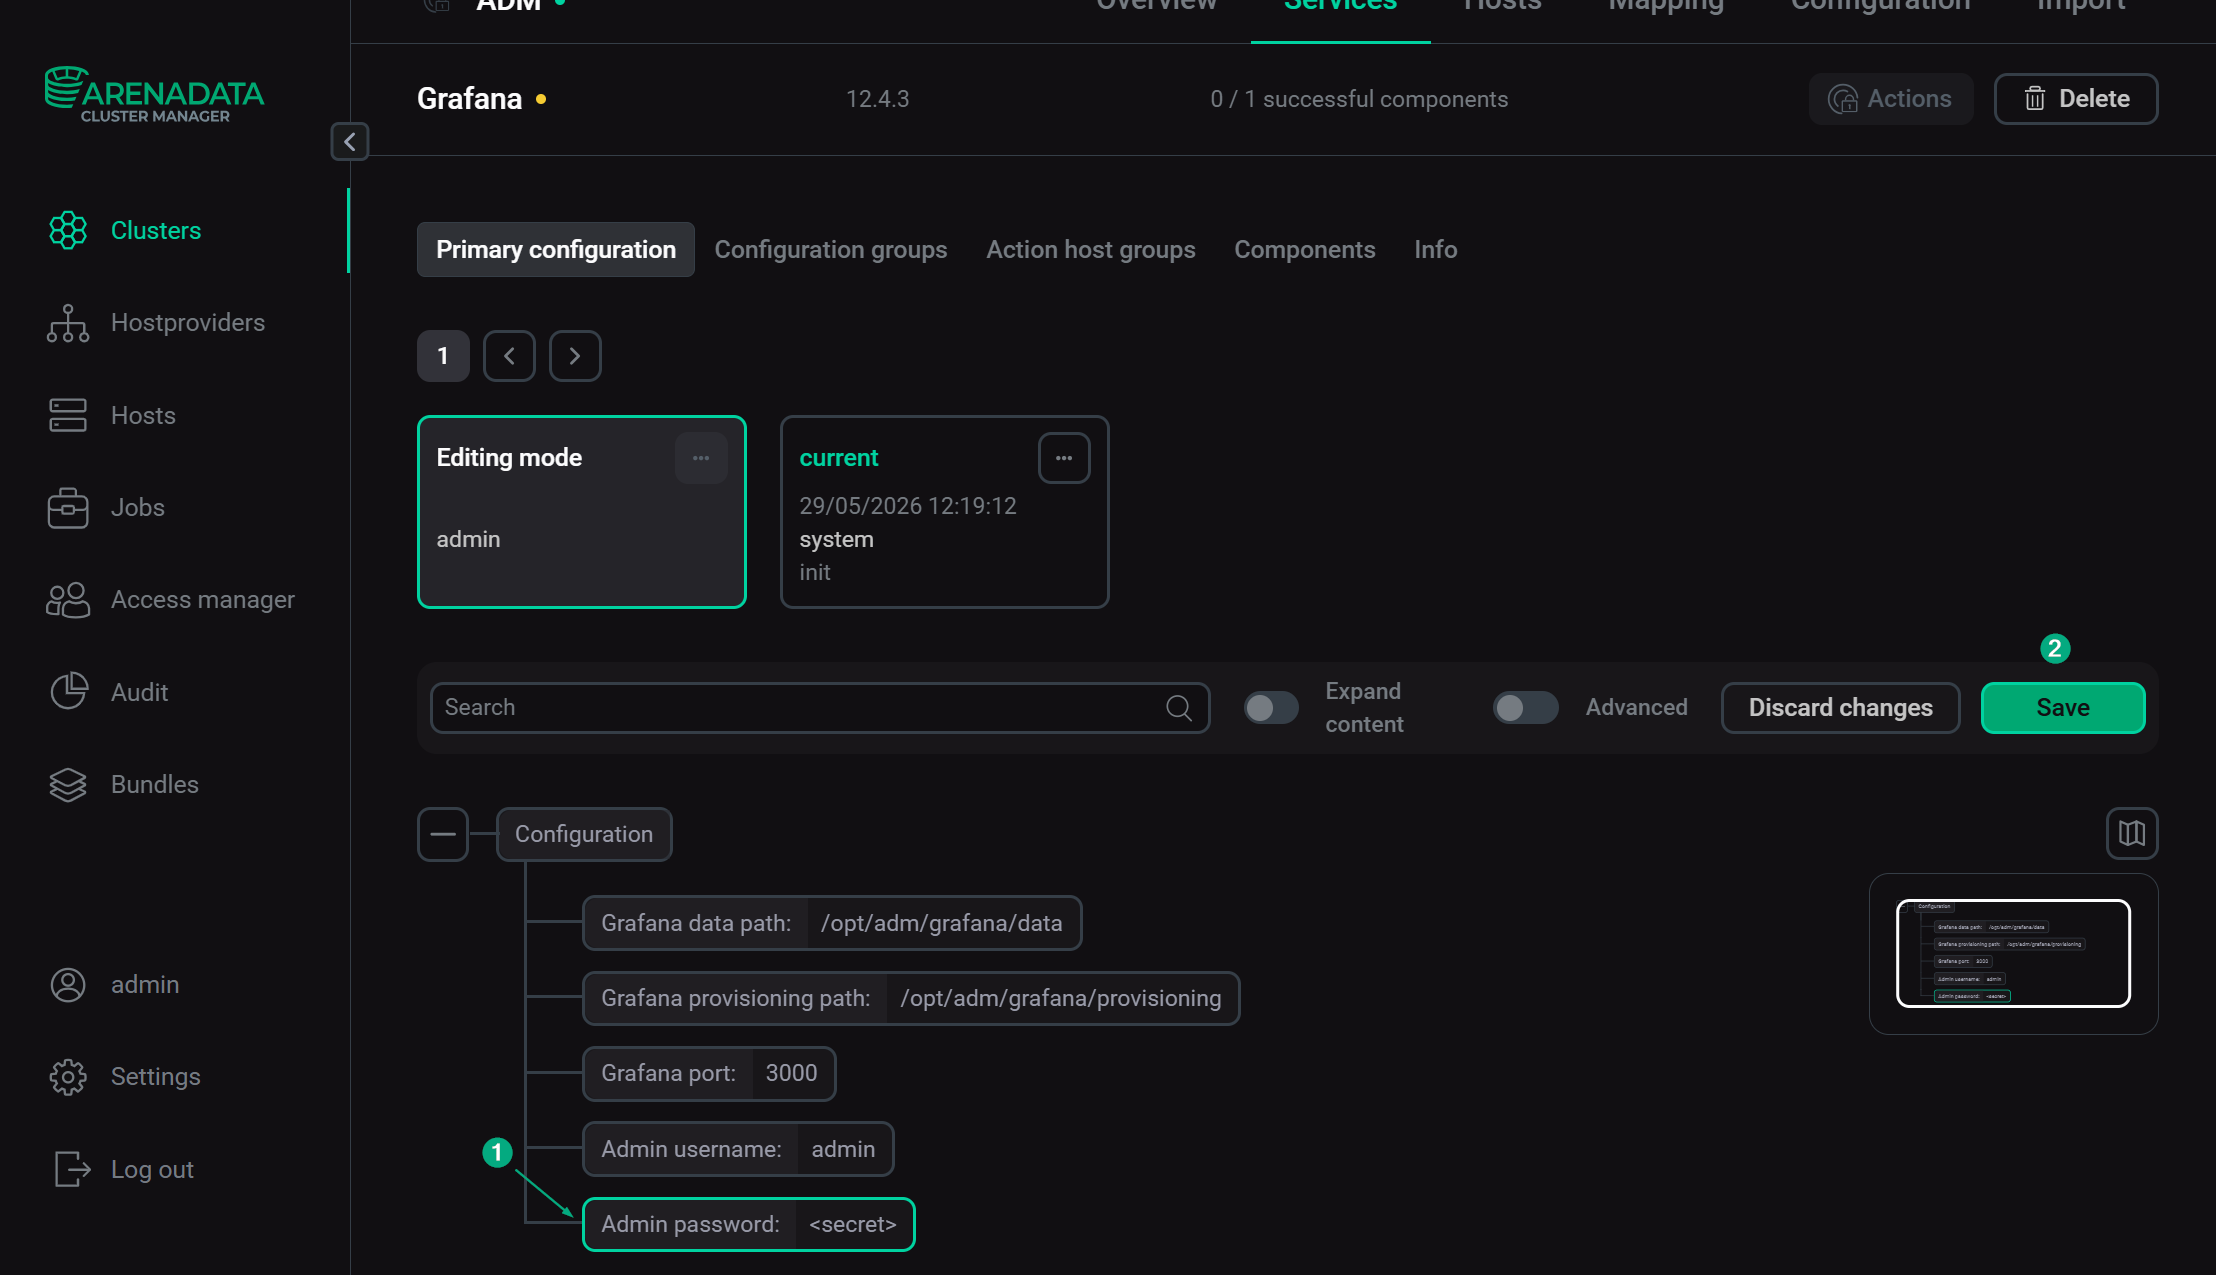The height and width of the screenshot is (1275, 2216).
Task: Go to Access manager page
Action: click(x=203, y=600)
